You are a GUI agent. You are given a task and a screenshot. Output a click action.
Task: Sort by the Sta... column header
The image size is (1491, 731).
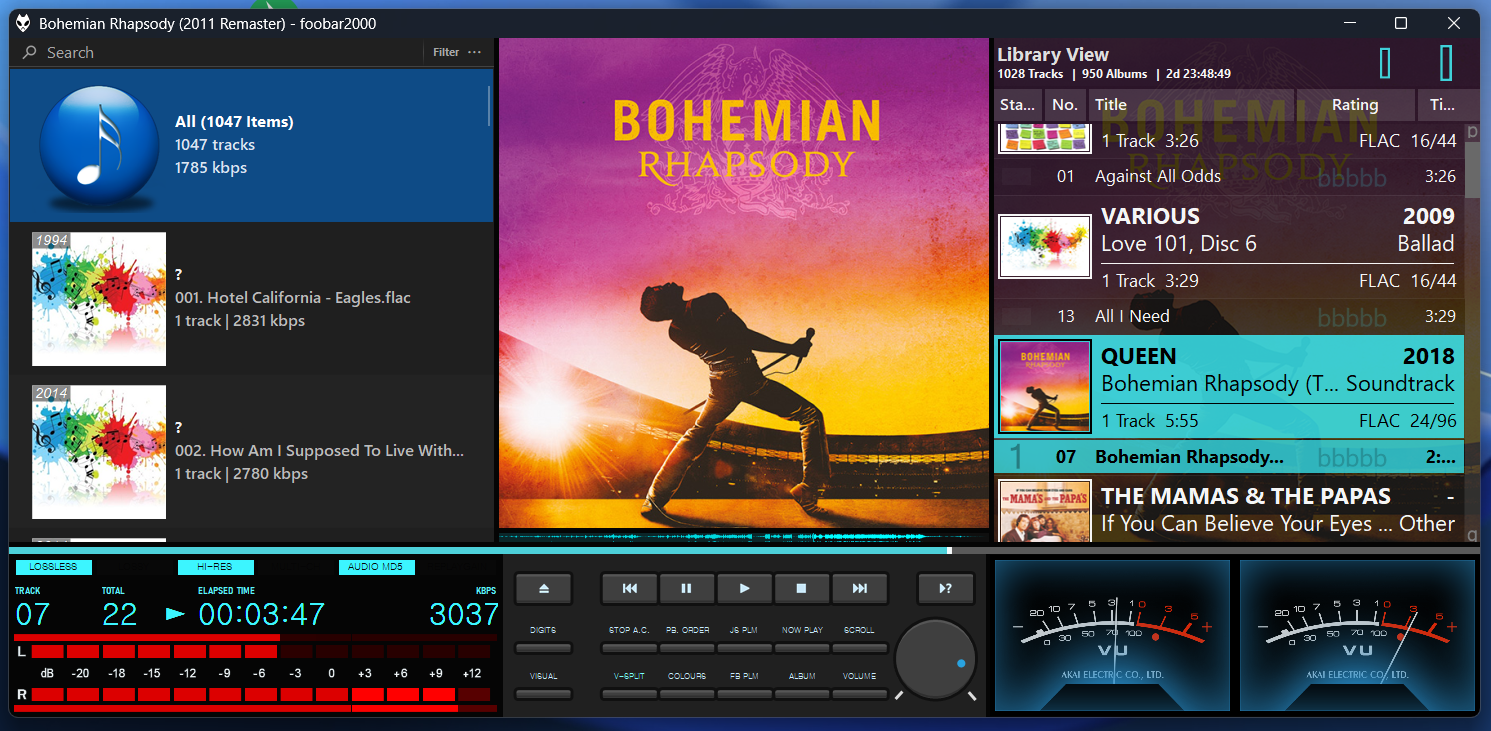tap(1018, 104)
